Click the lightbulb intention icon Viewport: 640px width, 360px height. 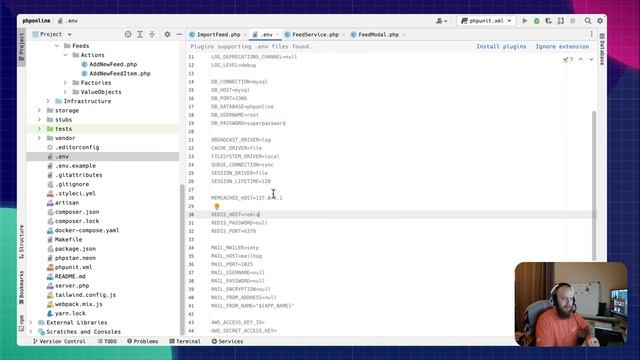tap(217, 207)
